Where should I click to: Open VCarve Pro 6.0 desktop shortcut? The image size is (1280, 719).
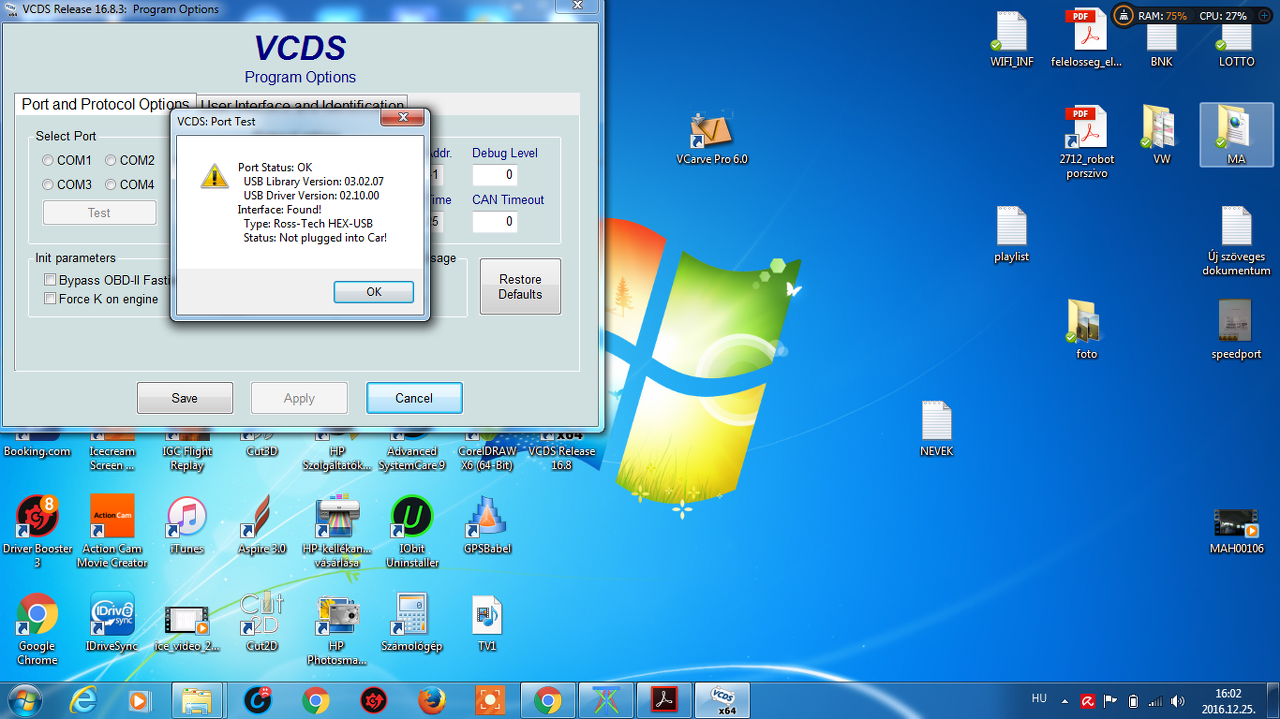(712, 137)
